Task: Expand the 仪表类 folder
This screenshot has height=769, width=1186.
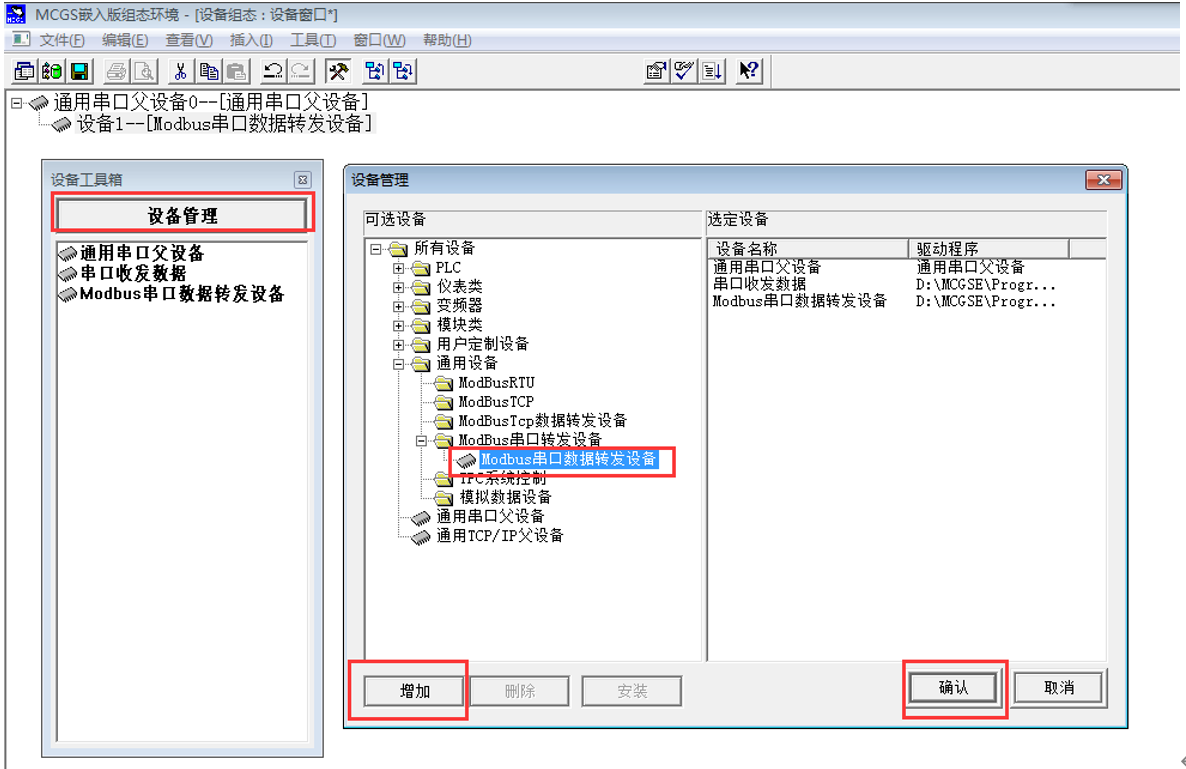Action: (399, 287)
